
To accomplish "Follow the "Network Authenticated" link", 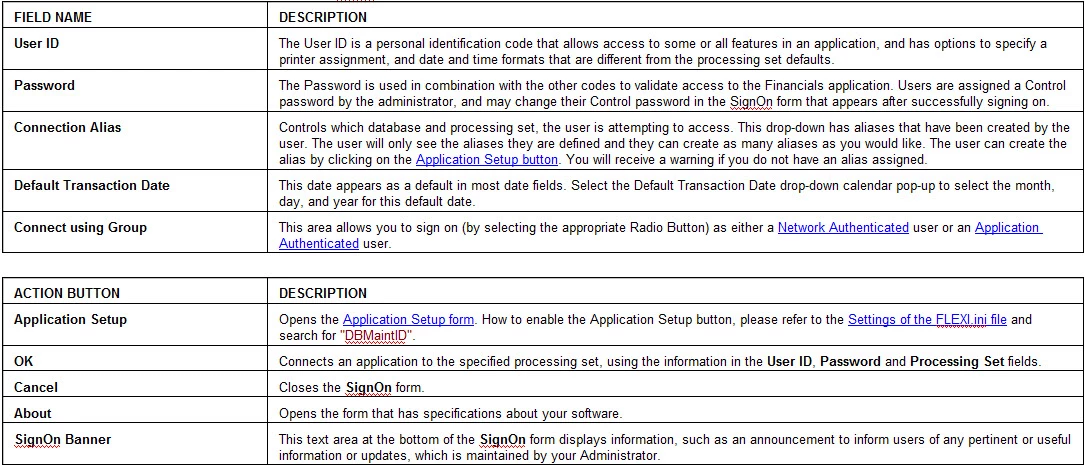I will coord(843,227).
